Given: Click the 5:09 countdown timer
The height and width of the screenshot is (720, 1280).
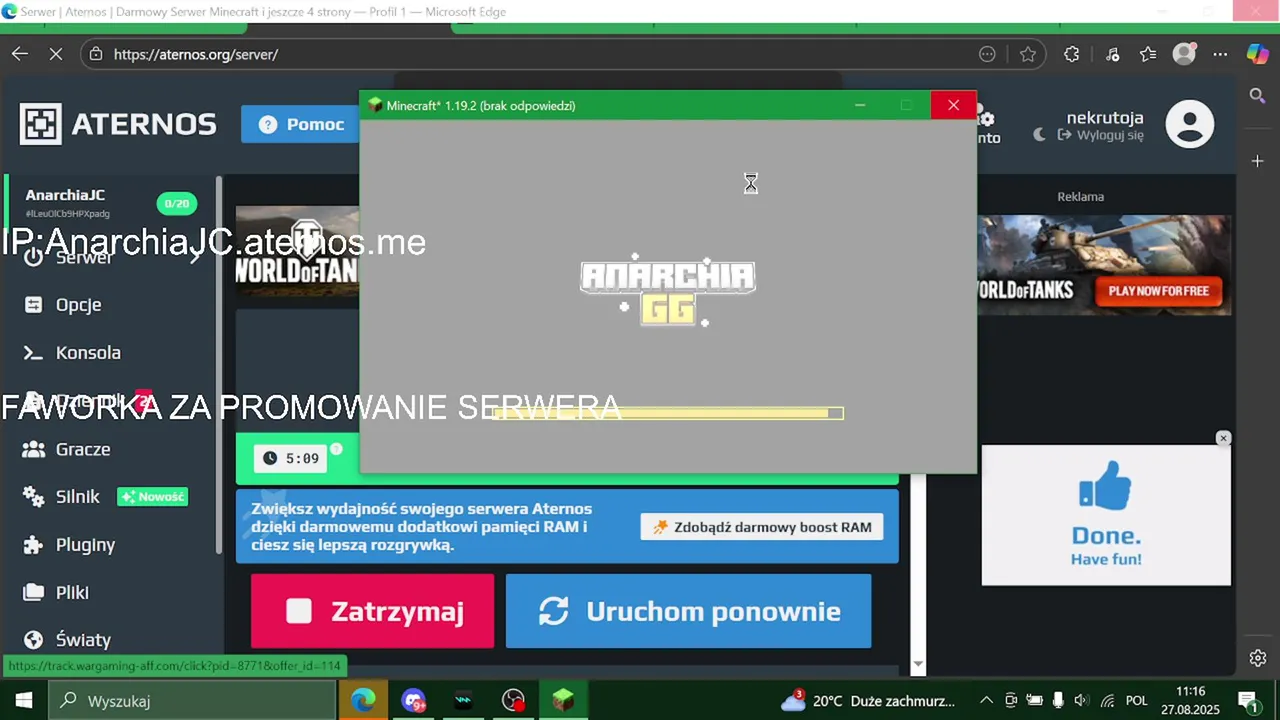Looking at the screenshot, I should click(292, 459).
